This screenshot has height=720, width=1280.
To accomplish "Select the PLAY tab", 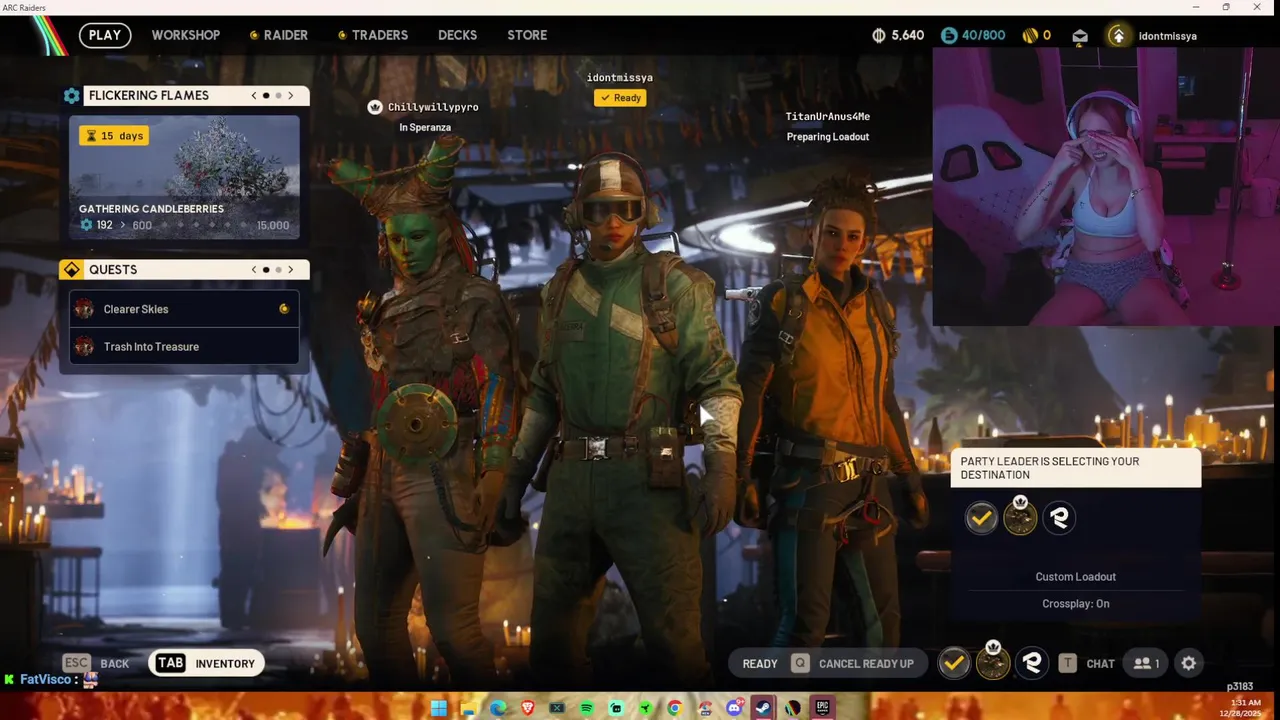I will (x=104, y=35).
